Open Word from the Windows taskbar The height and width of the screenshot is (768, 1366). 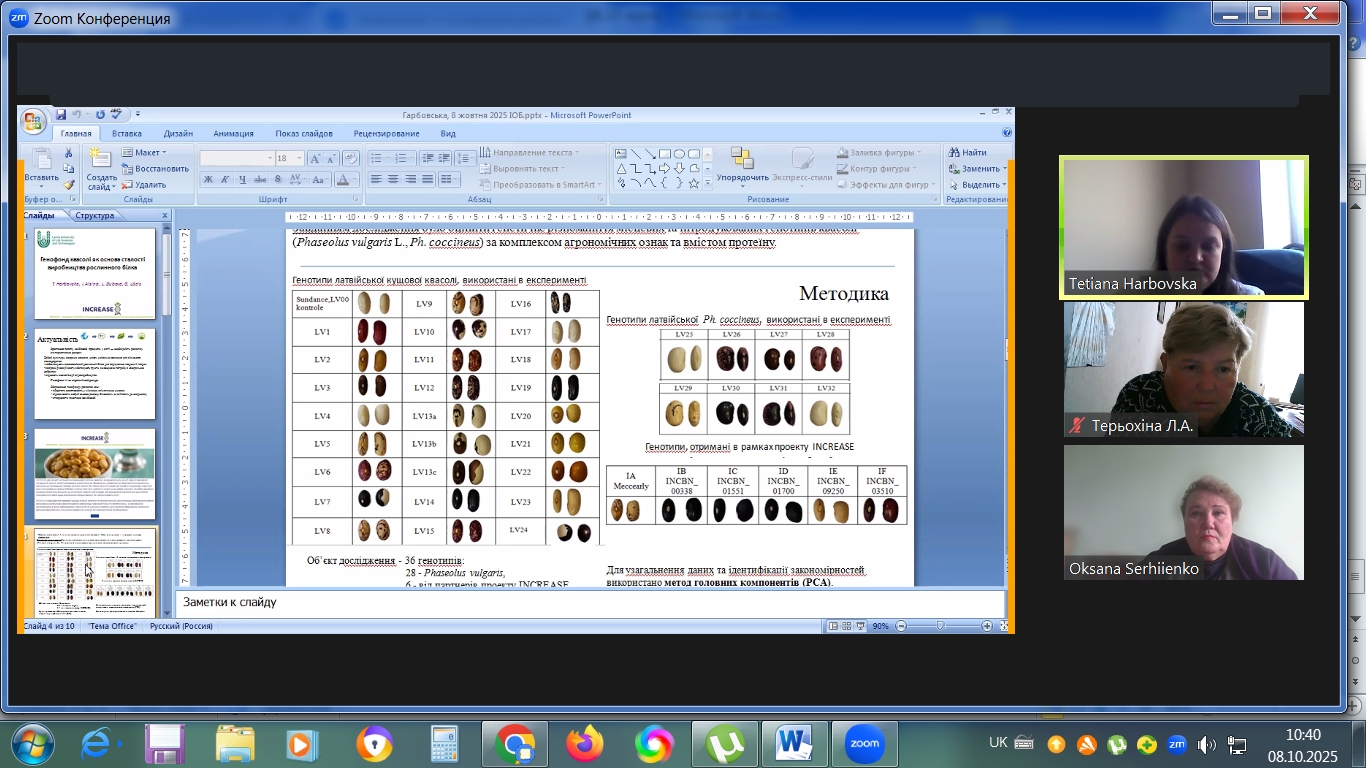793,744
